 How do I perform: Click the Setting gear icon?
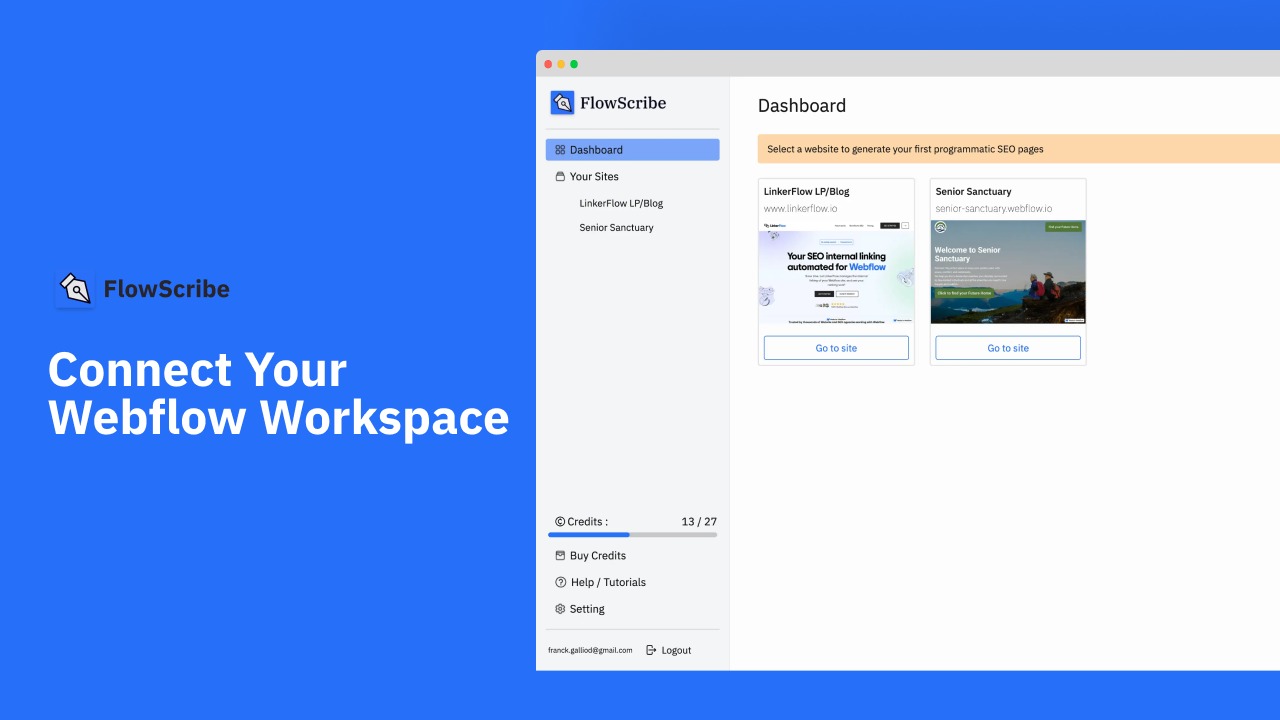(x=560, y=609)
